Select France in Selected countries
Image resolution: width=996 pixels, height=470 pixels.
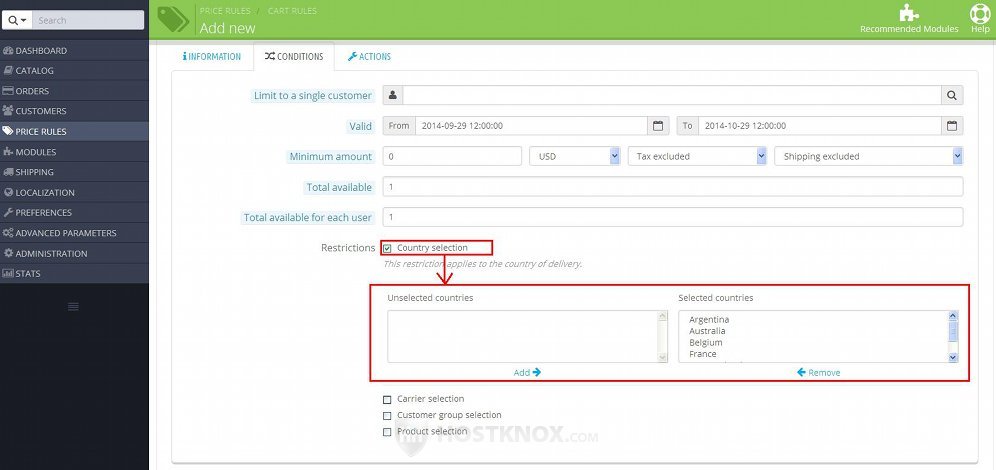[703, 354]
